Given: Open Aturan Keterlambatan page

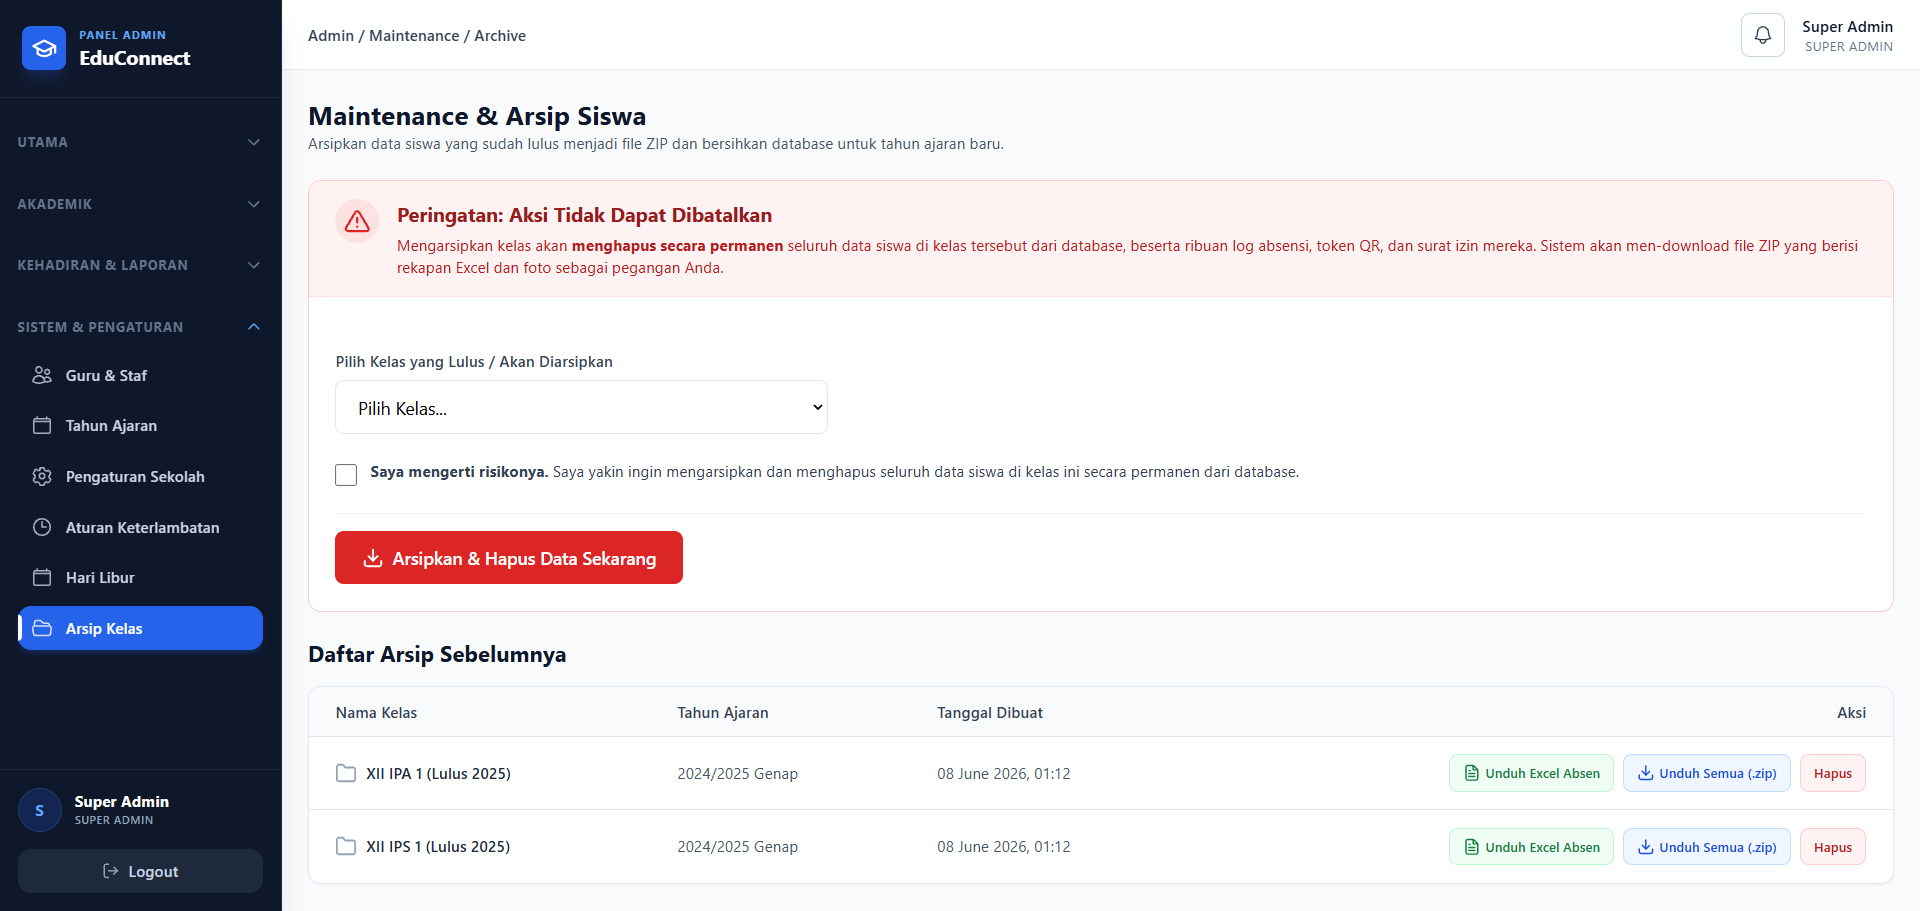Looking at the screenshot, I should [x=140, y=527].
